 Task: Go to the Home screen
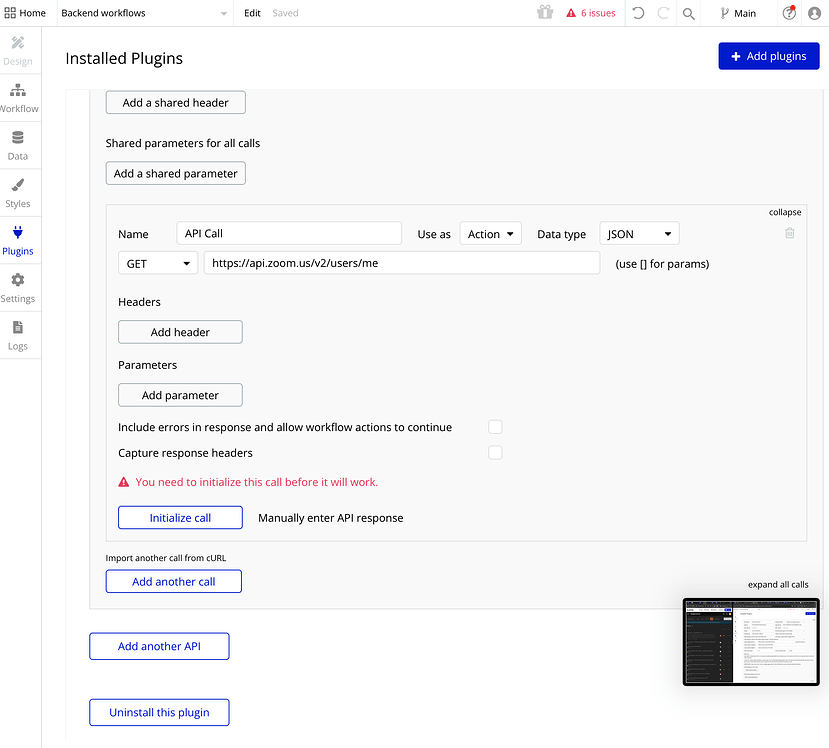point(25,13)
